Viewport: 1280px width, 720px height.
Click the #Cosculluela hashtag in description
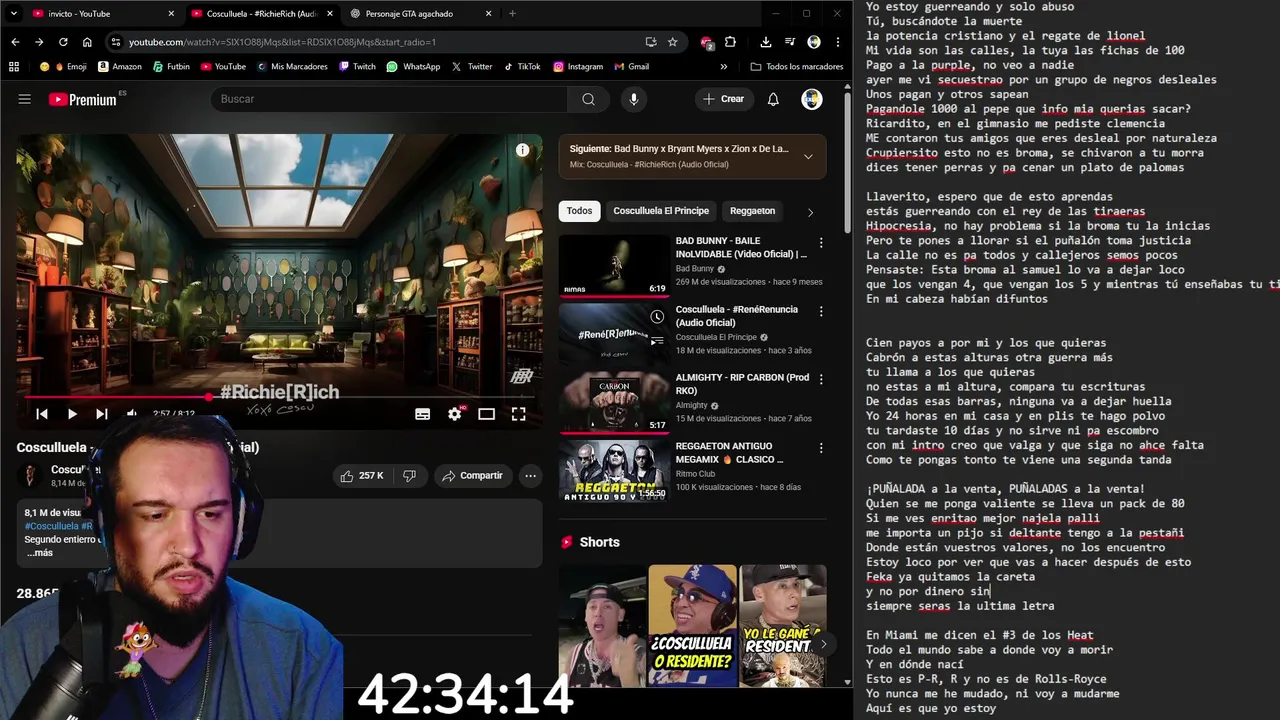tap(51, 526)
